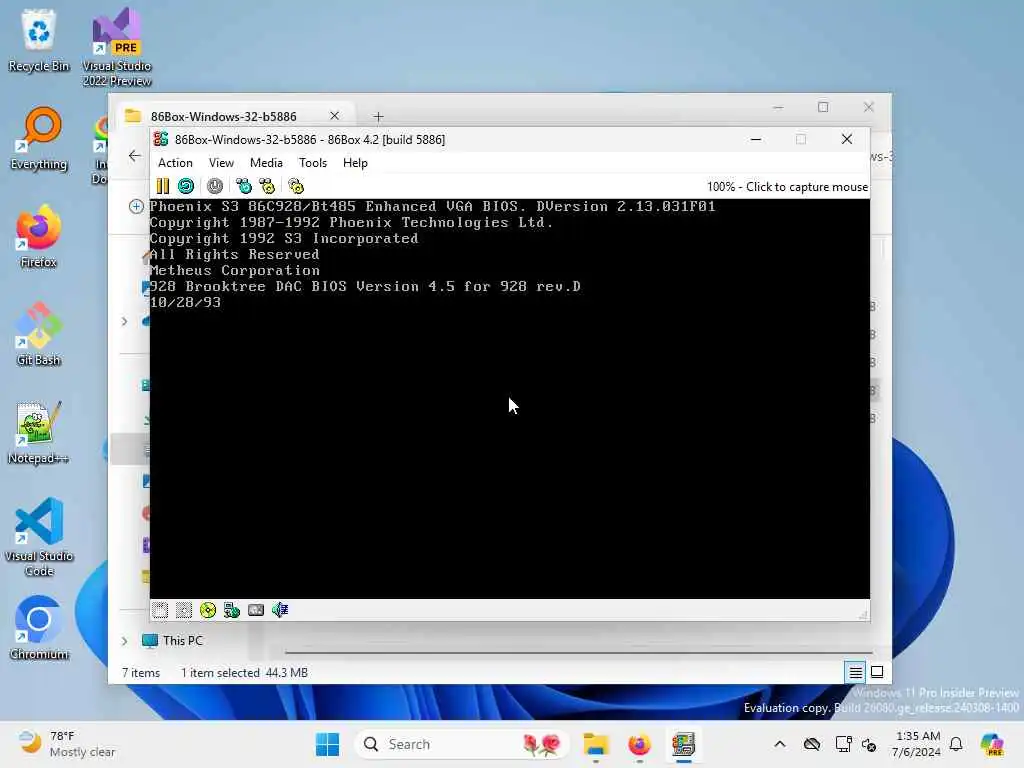Close the 86Box-Windows-32-b5886 Explorer tab

pos(334,116)
